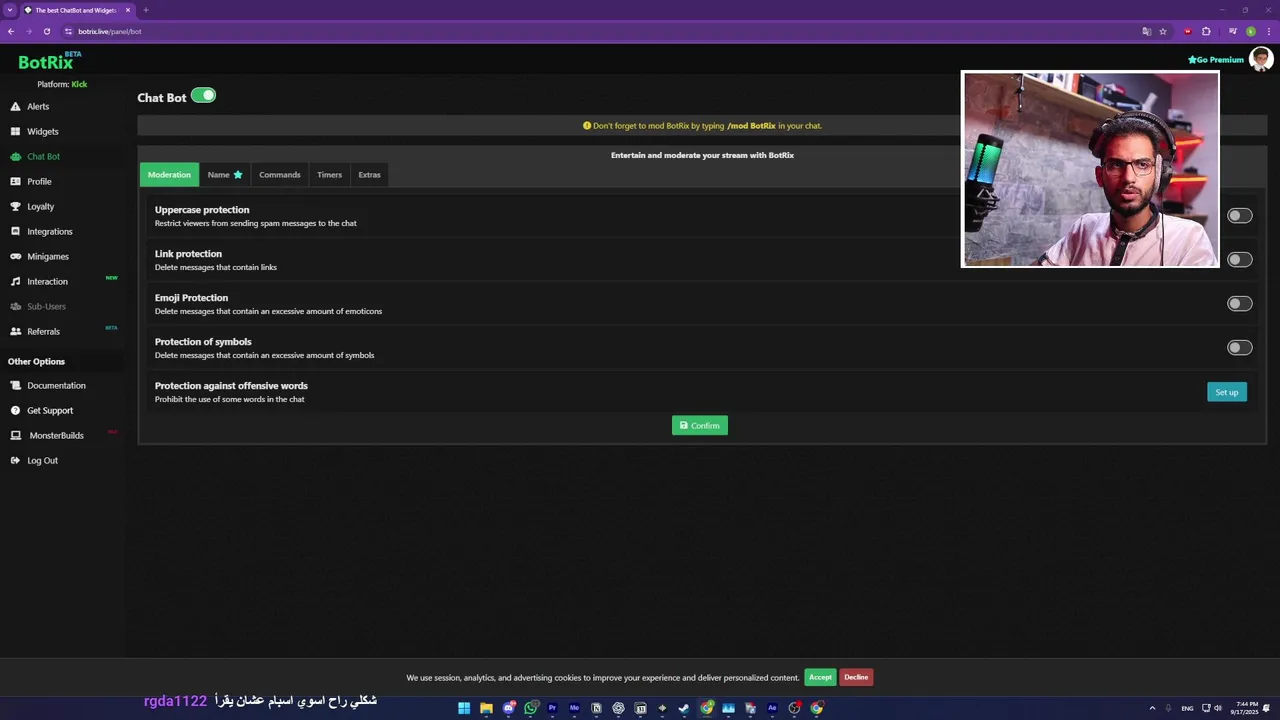This screenshot has height=720, width=1280.
Task: Switch to the Name tab
Action: (x=225, y=175)
